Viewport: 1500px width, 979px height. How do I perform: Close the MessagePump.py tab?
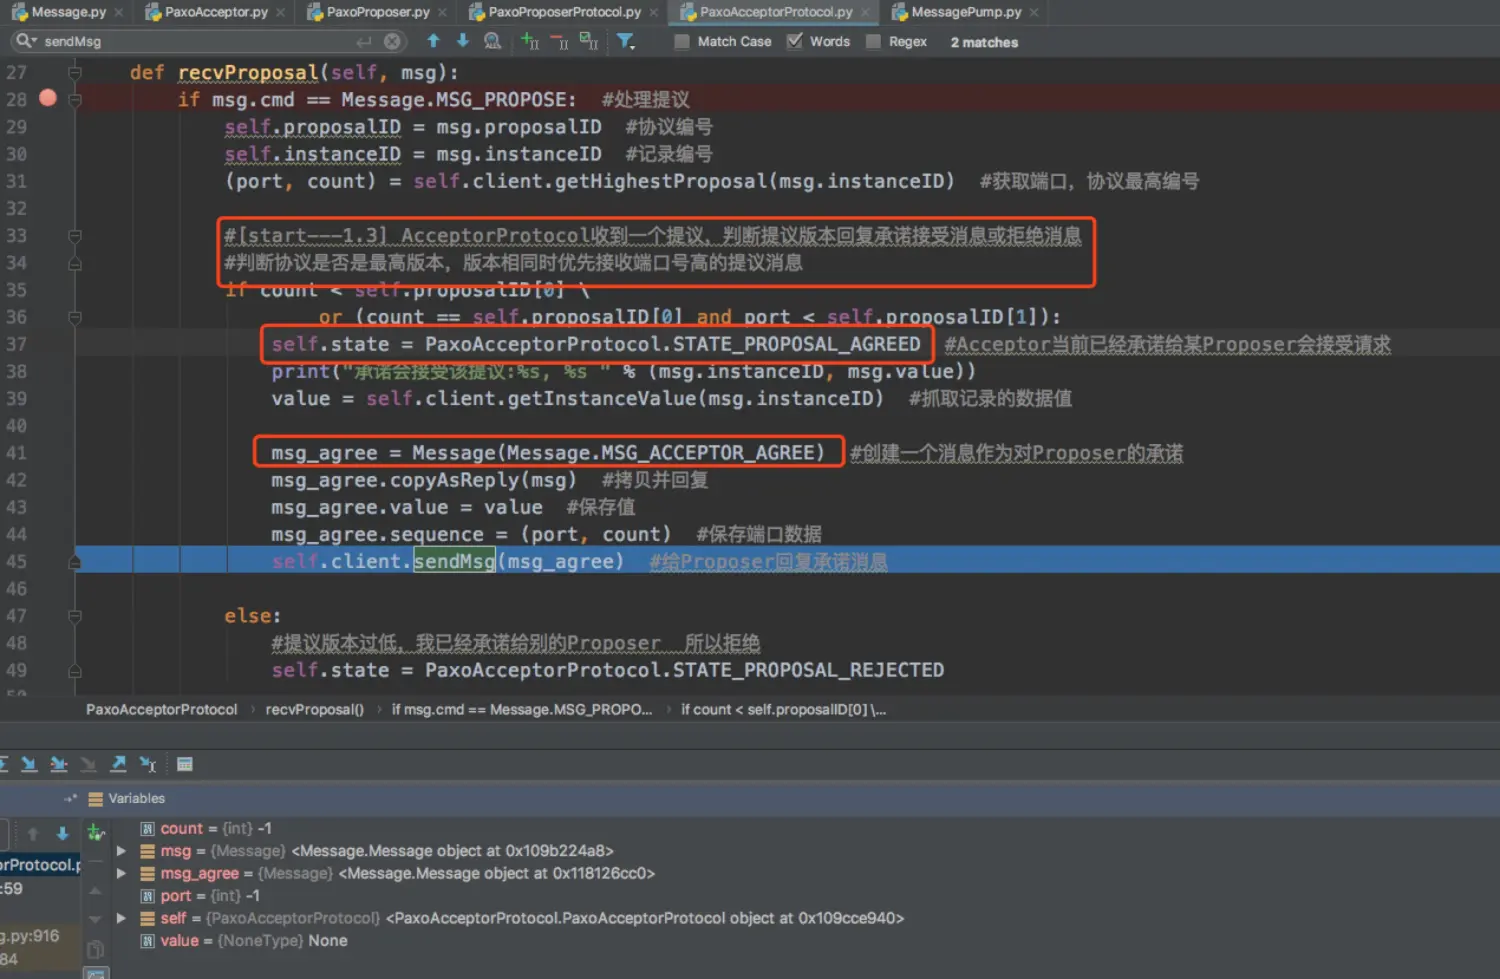coord(1034,12)
